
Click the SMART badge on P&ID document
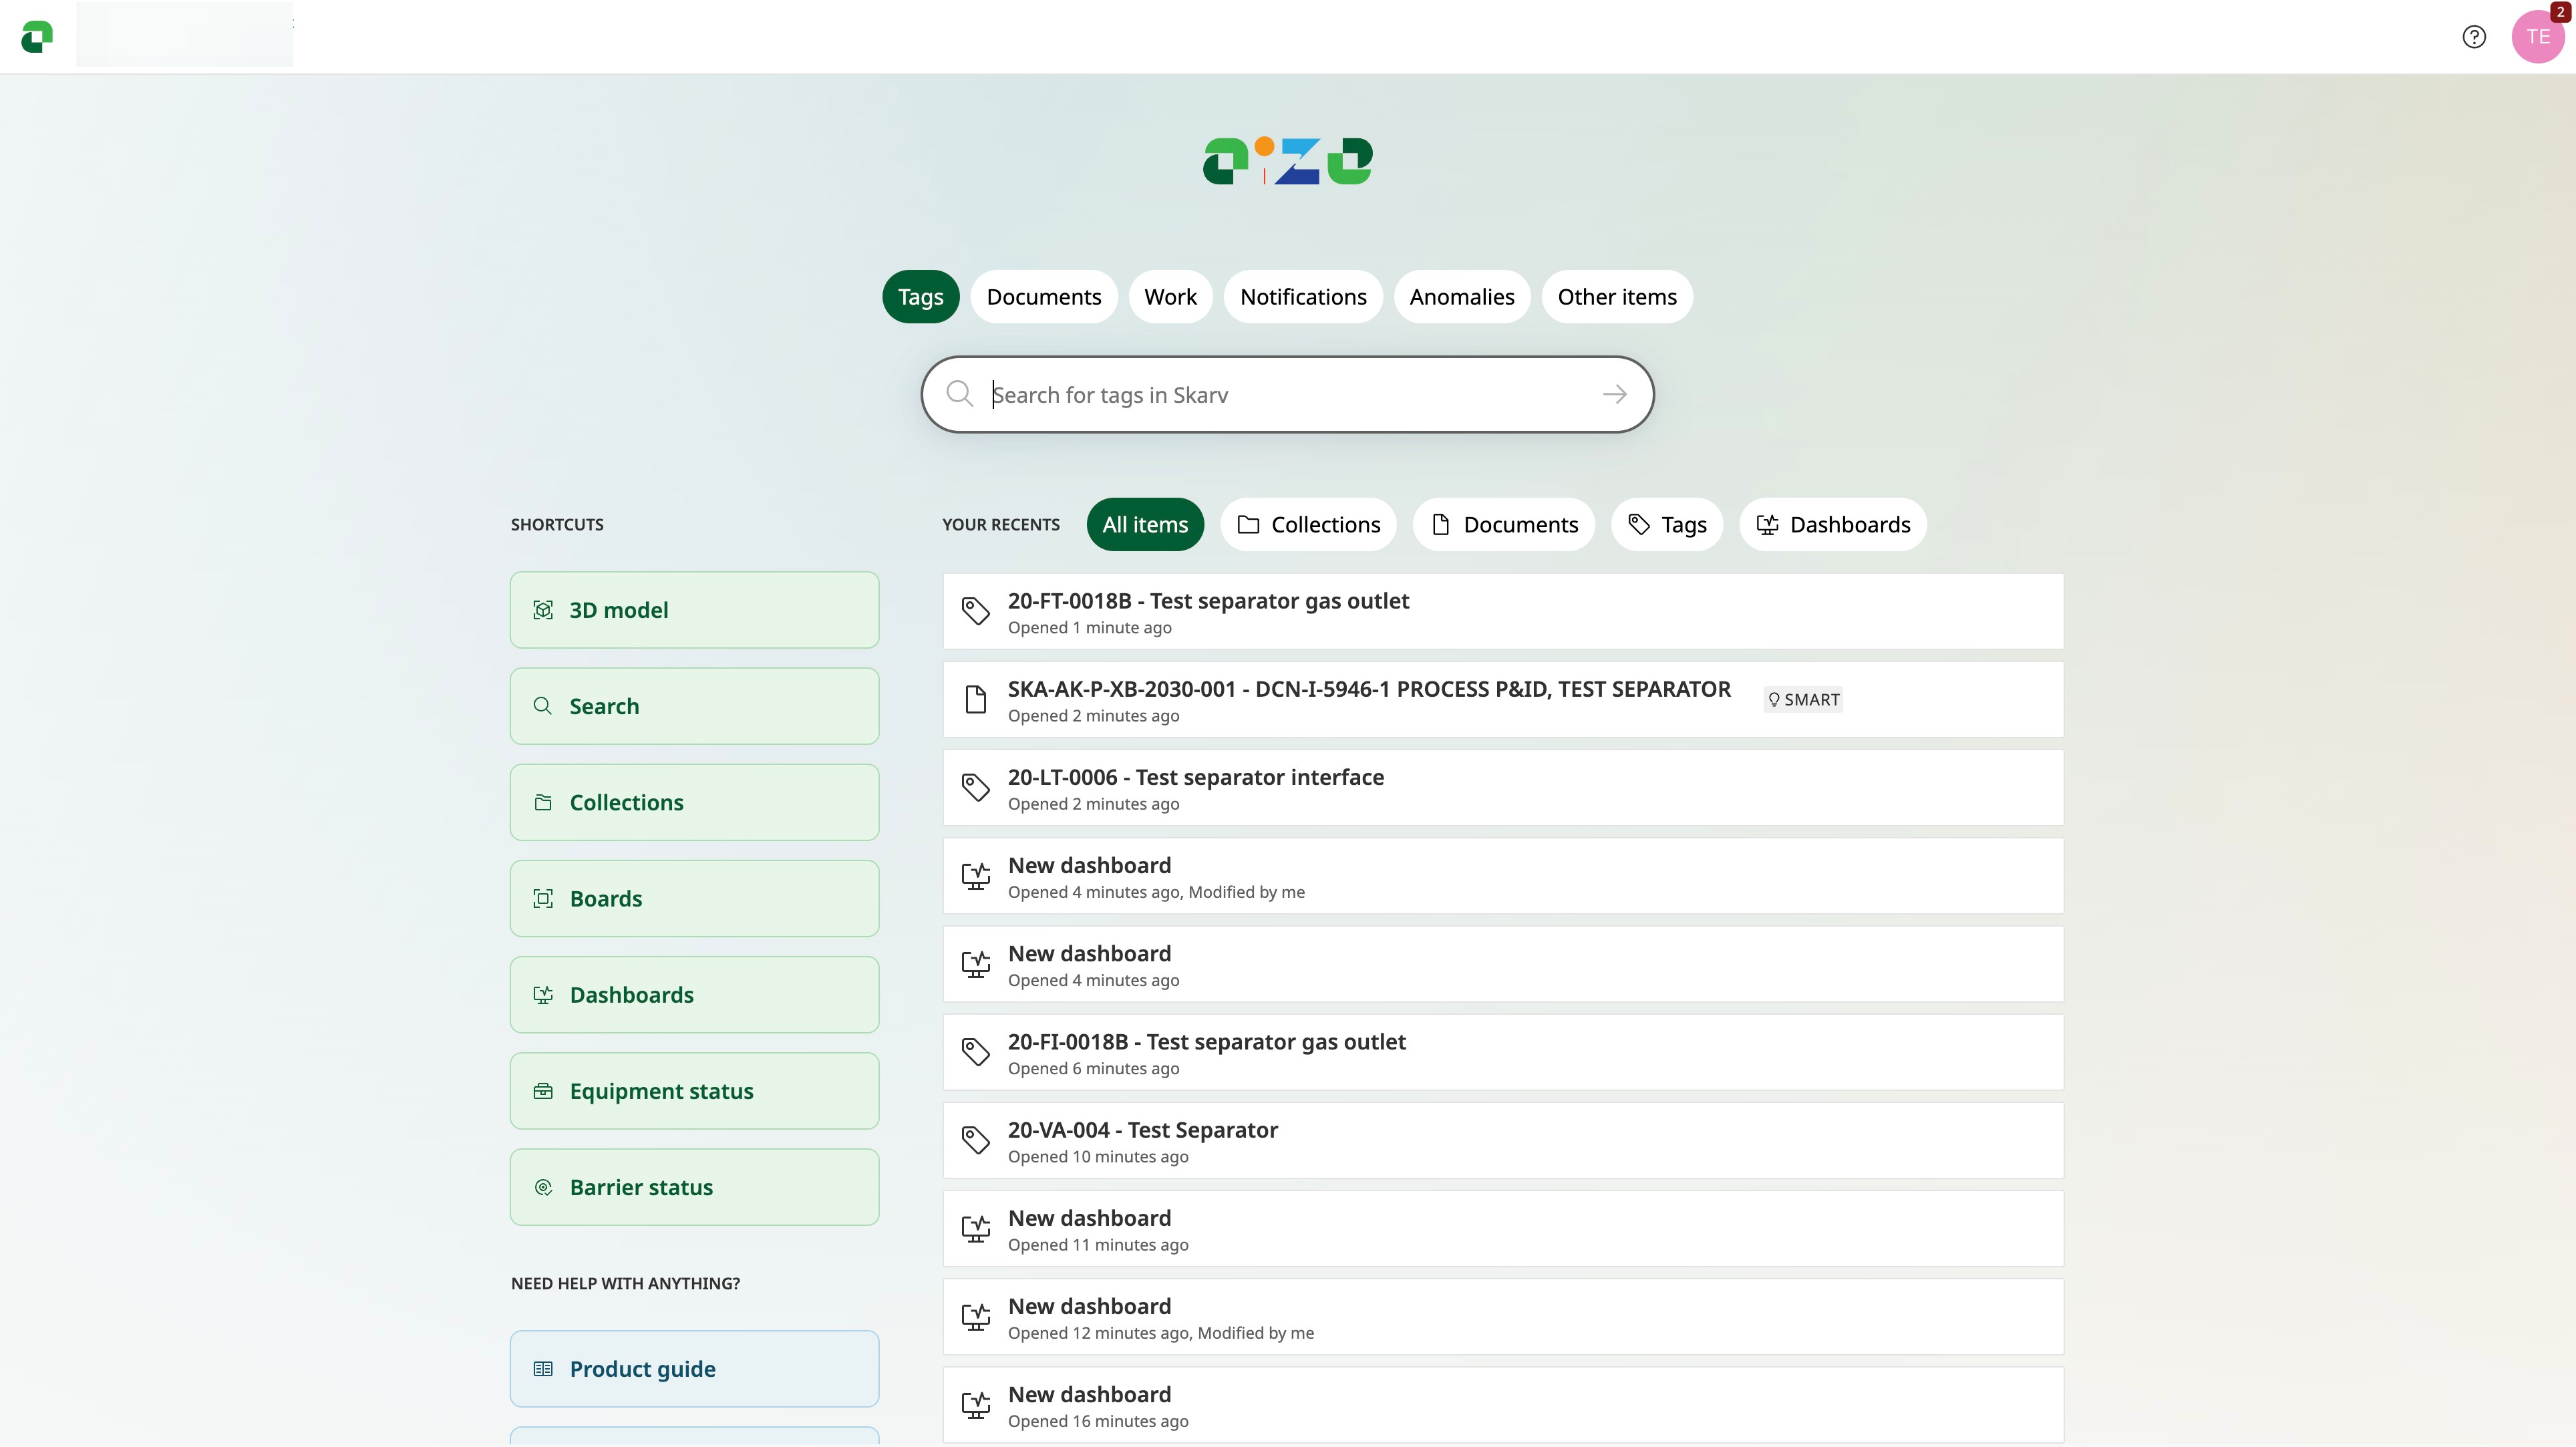click(1803, 700)
